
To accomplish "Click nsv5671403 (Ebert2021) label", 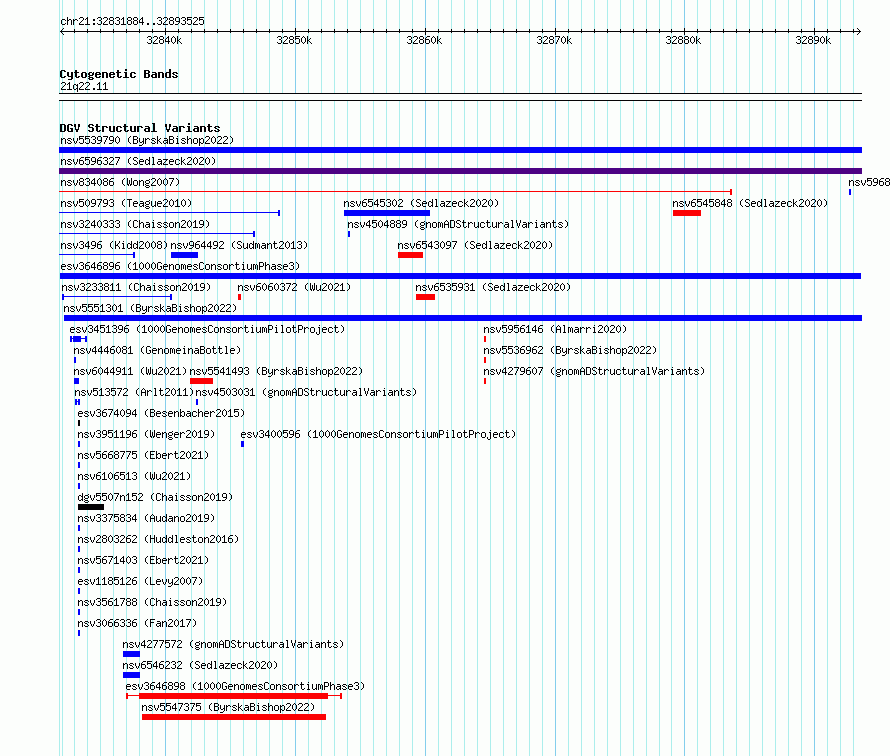I will 143,560.
